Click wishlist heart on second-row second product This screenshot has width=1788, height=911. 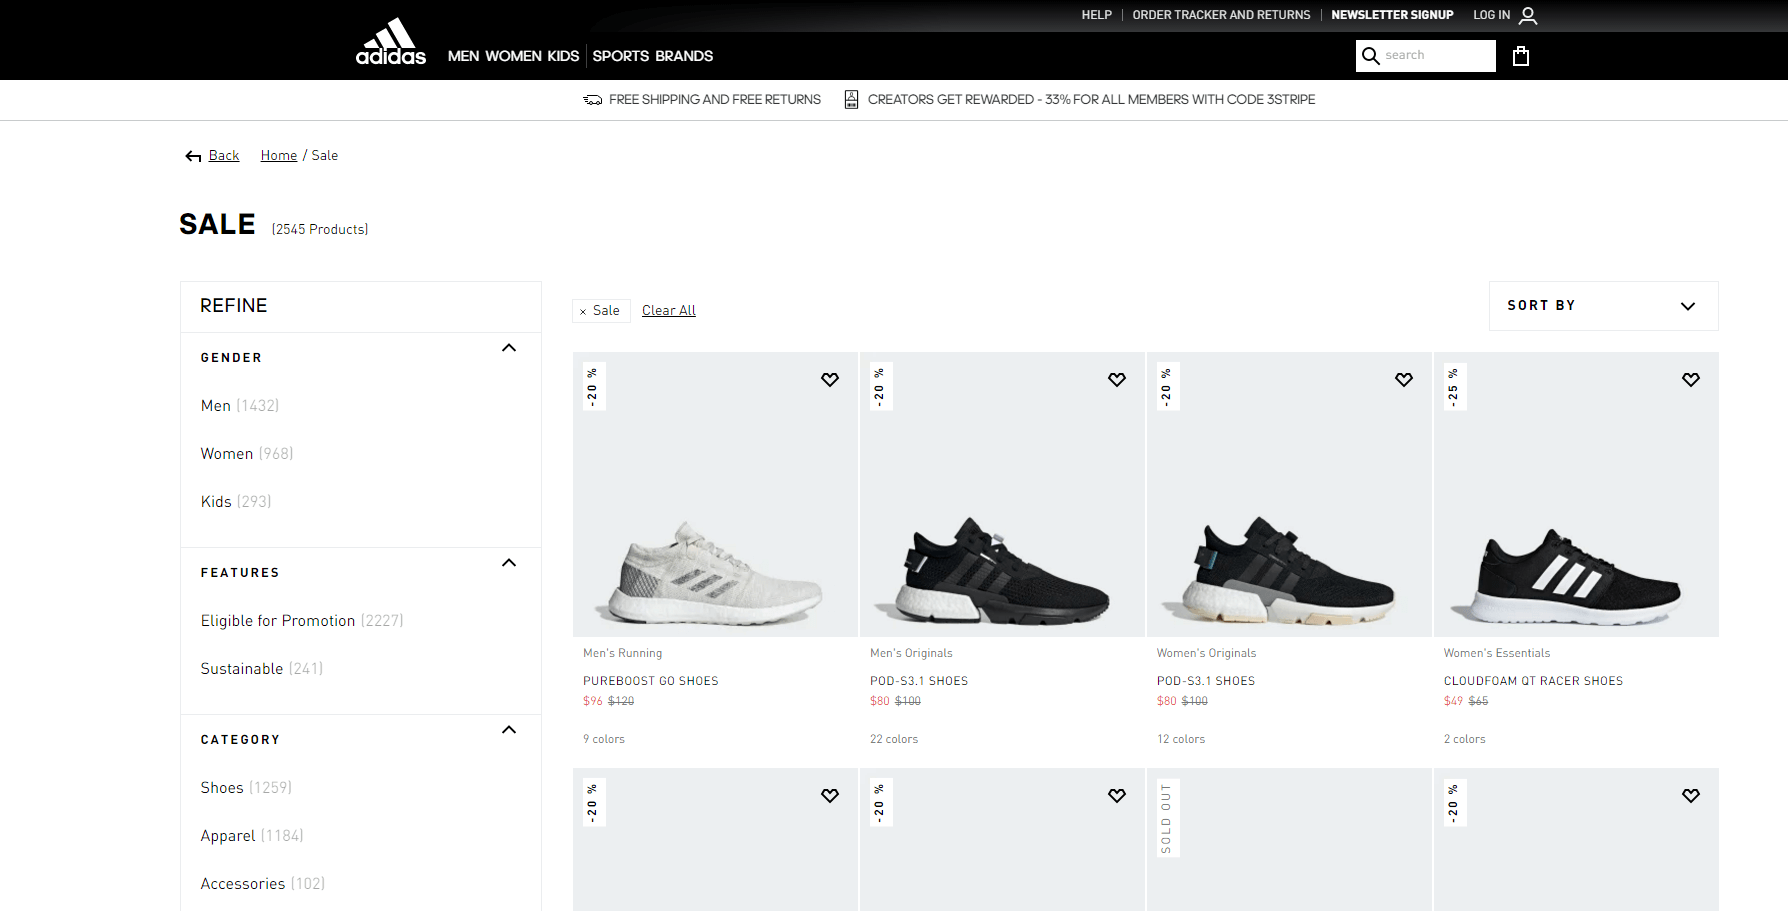(x=1117, y=796)
